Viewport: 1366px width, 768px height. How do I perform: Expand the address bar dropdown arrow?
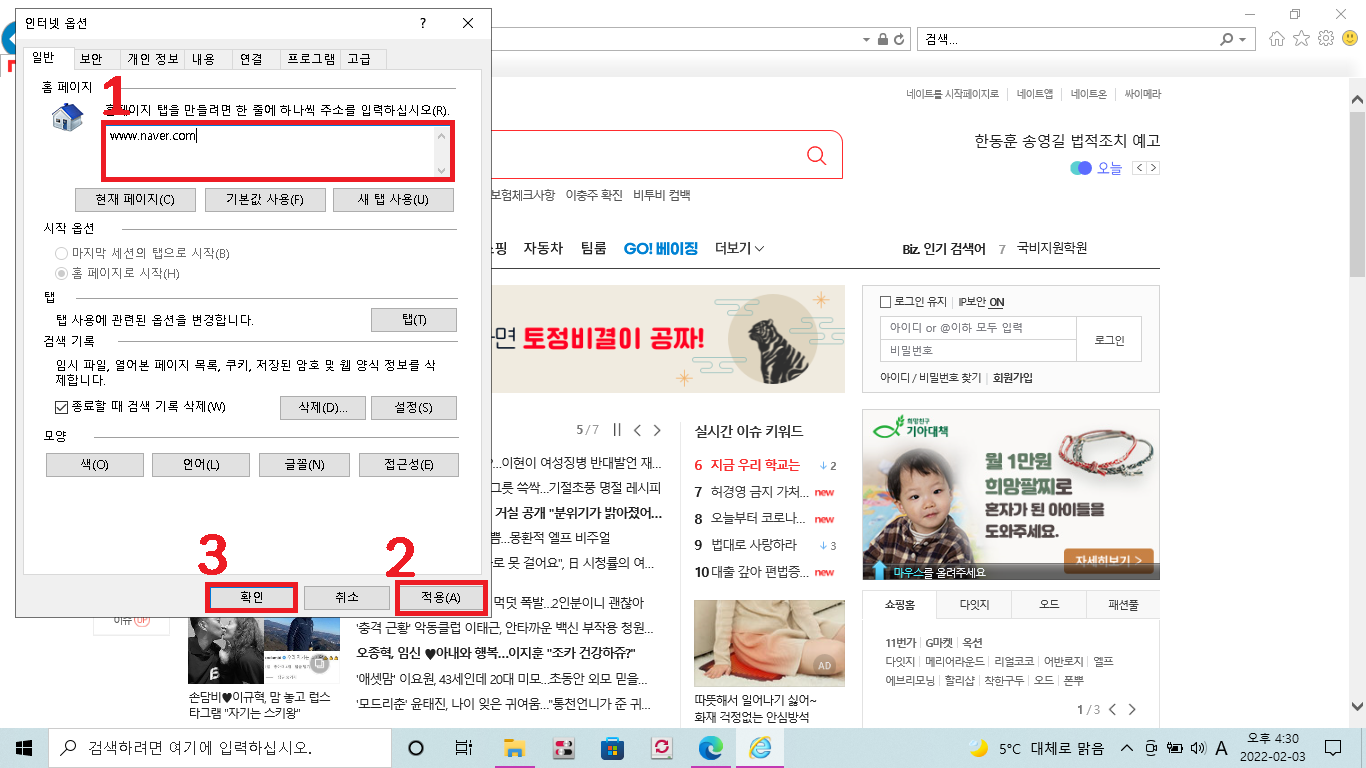pyautogui.click(x=866, y=39)
